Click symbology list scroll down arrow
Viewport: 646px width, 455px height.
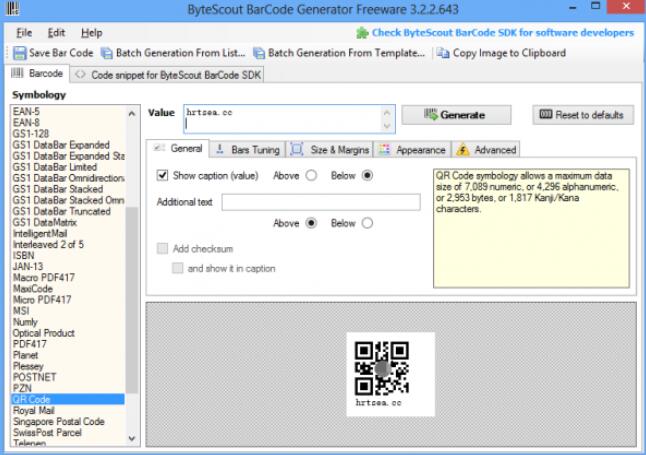coord(132,439)
